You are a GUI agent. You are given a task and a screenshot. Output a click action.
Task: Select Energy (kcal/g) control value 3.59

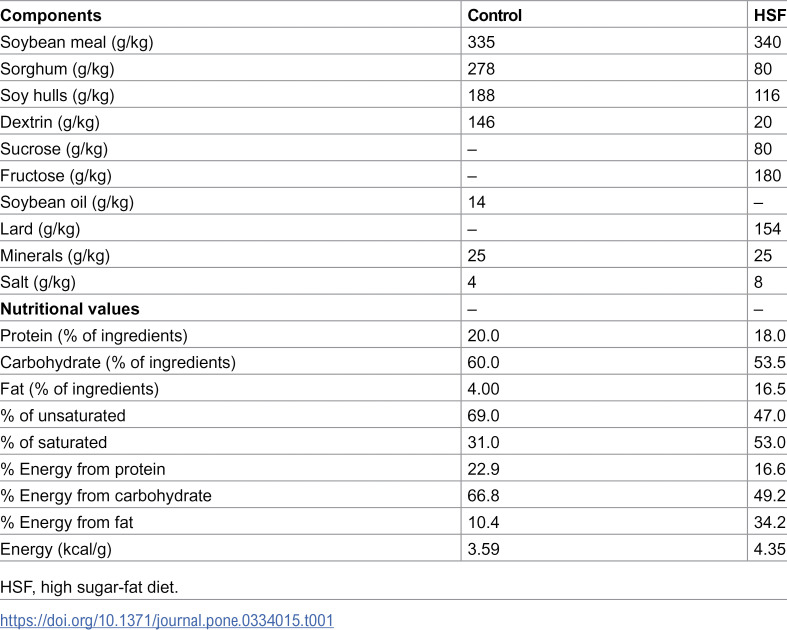[483, 549]
